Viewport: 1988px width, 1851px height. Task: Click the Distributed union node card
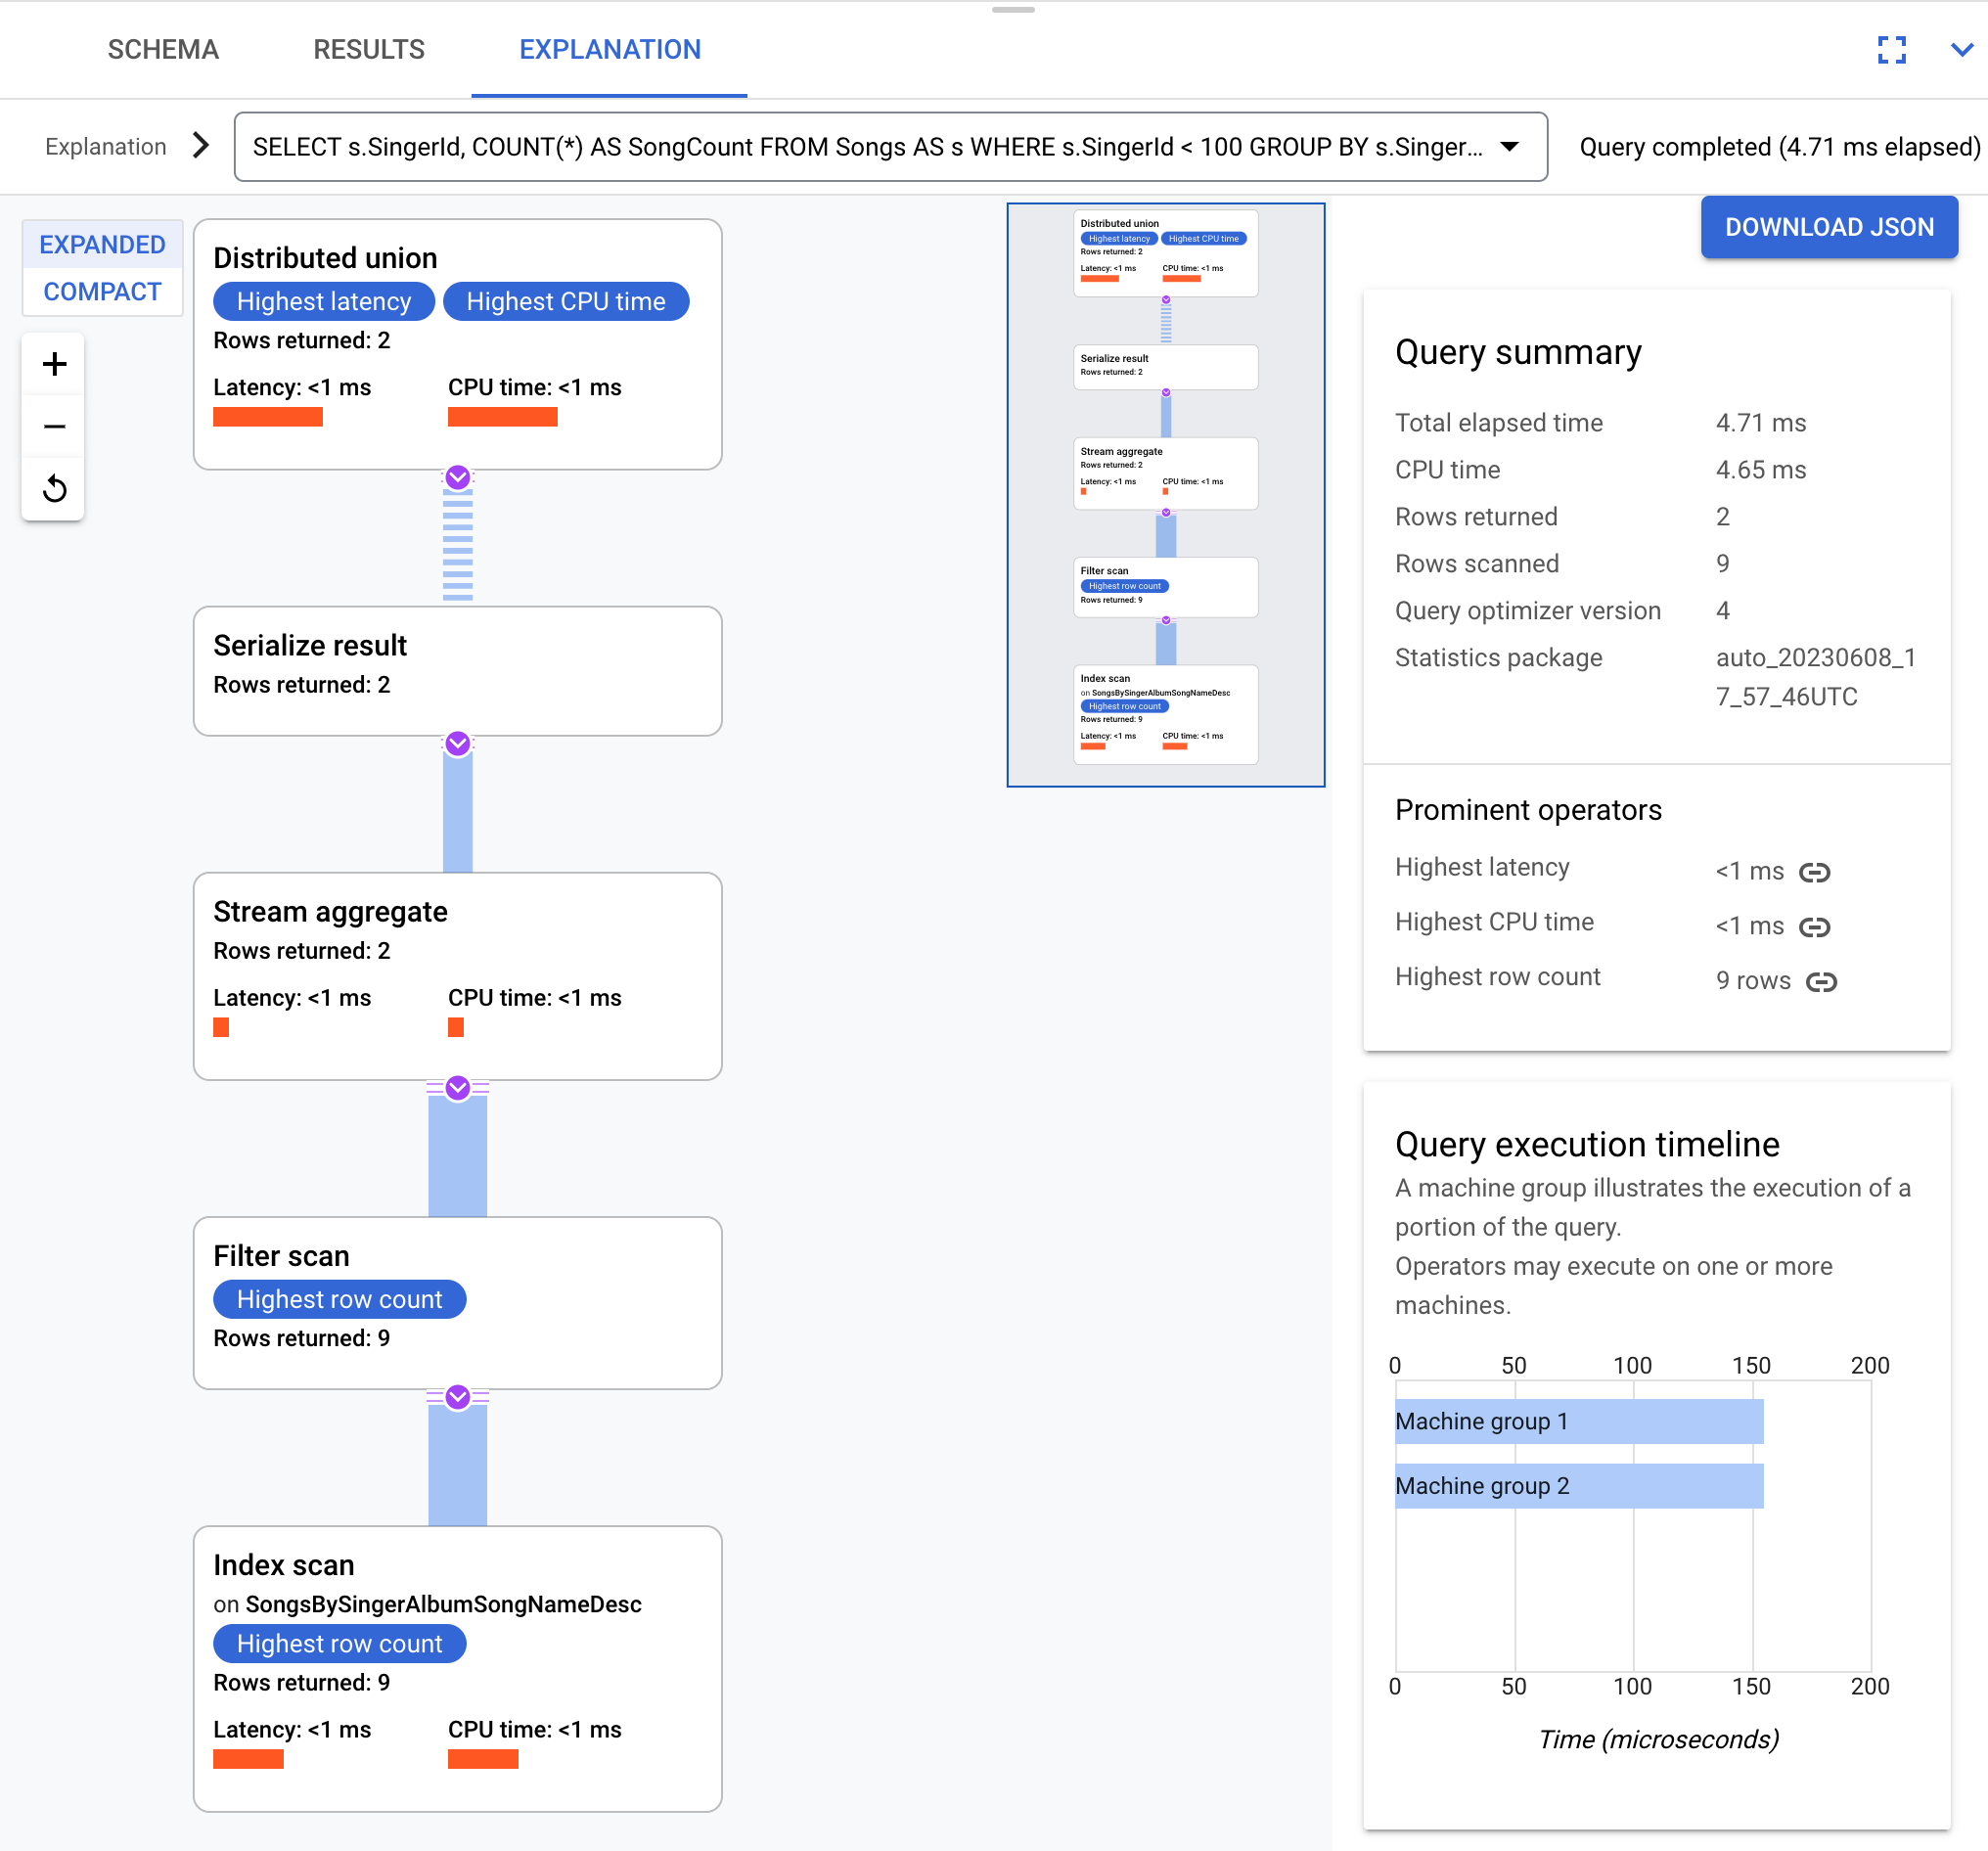459,342
